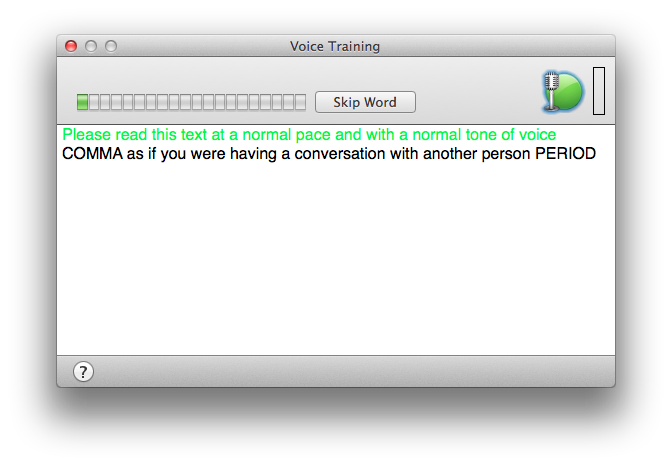Click the green word 'Please' in text
This screenshot has height=466, width=672.
[87, 135]
